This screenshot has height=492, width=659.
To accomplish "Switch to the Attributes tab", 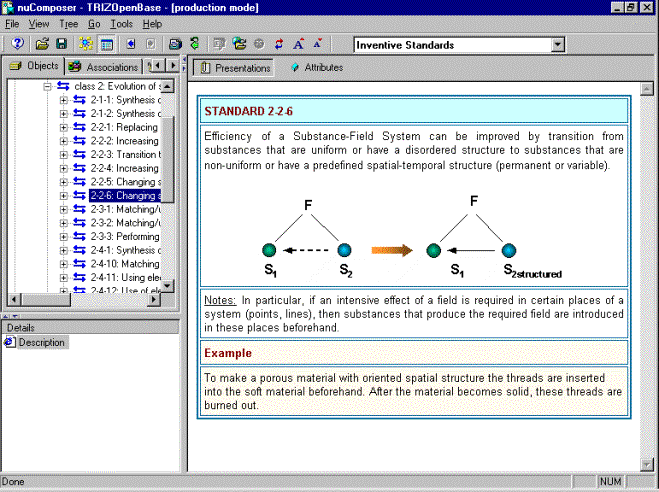I will (316, 68).
